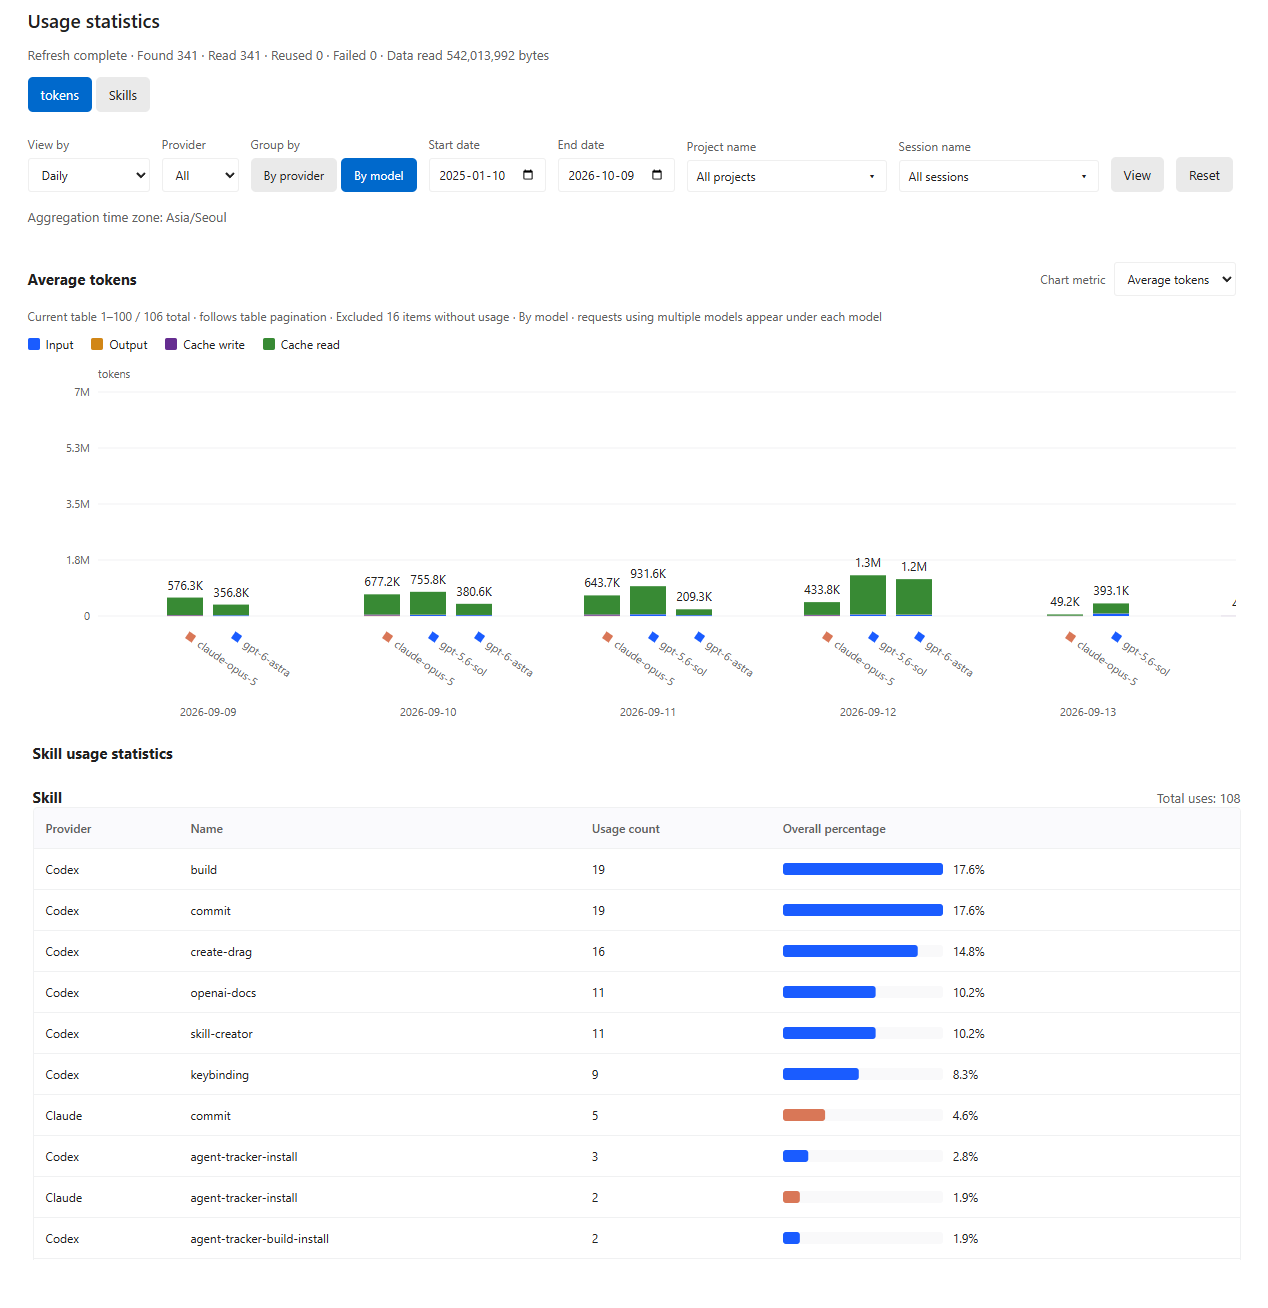This screenshot has width=1268, height=1308.
Task: Click the 380.6K bar for 2026-09-10
Action: 474,610
